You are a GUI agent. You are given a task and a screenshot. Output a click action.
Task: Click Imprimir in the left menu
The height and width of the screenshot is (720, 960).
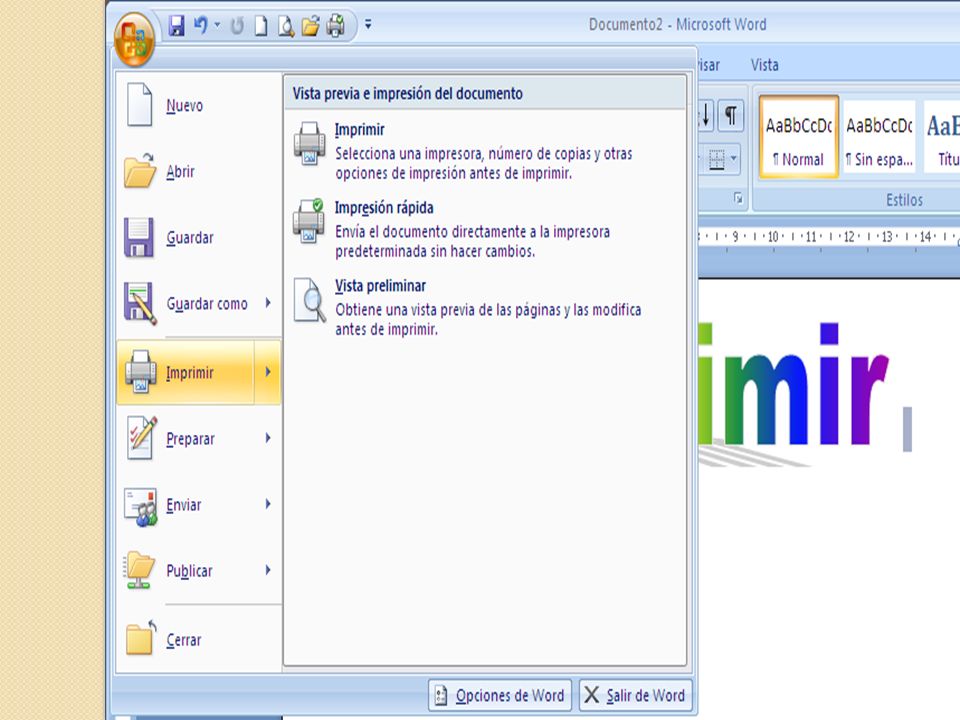point(186,372)
